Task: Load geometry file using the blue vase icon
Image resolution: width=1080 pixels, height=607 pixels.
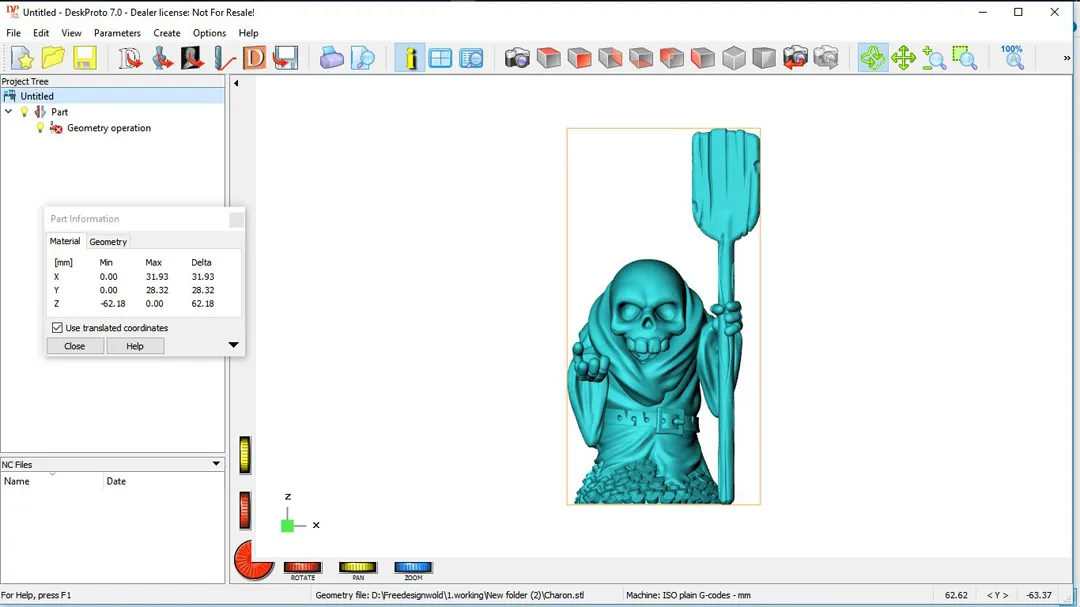Action: pyautogui.click(x=162, y=58)
